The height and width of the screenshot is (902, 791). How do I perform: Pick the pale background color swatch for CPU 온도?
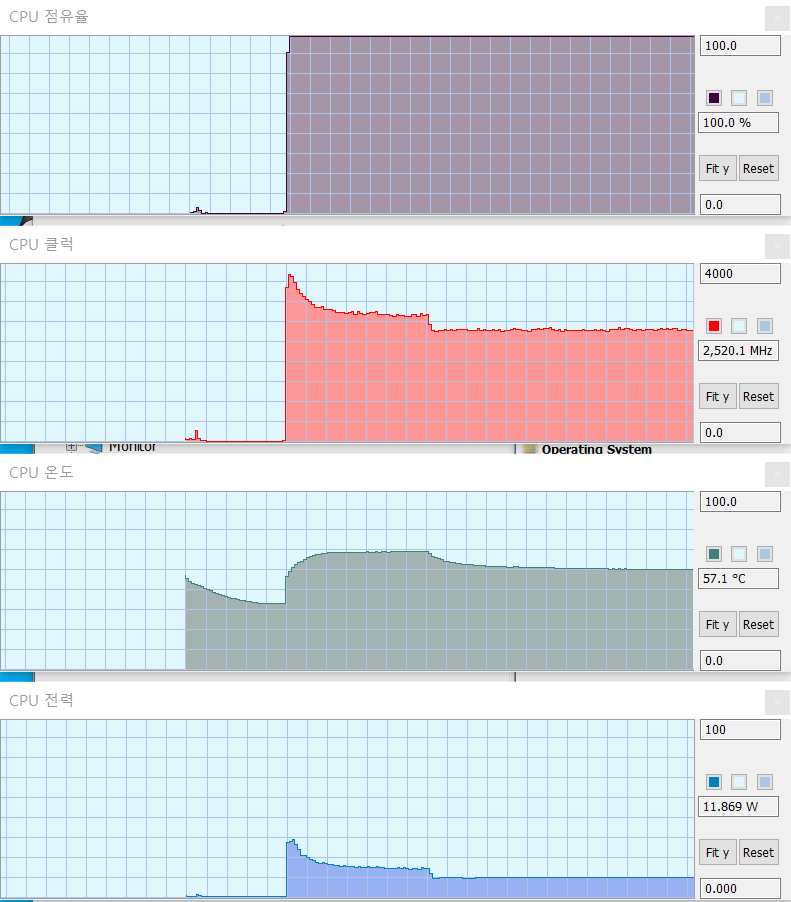pos(739,553)
